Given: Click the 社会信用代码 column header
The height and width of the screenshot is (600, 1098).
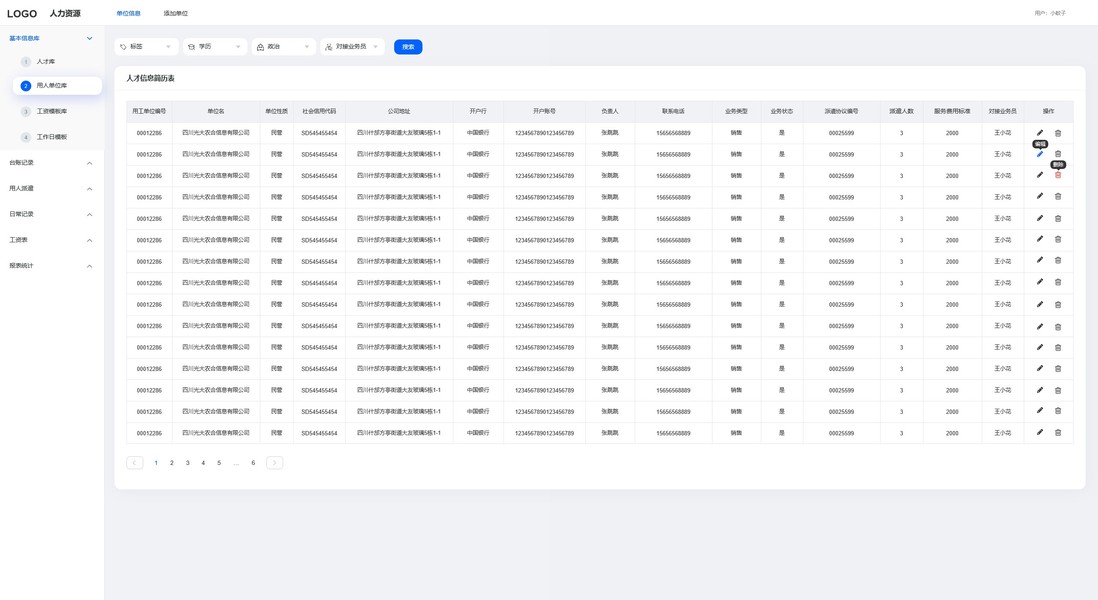Looking at the screenshot, I should click(319, 111).
